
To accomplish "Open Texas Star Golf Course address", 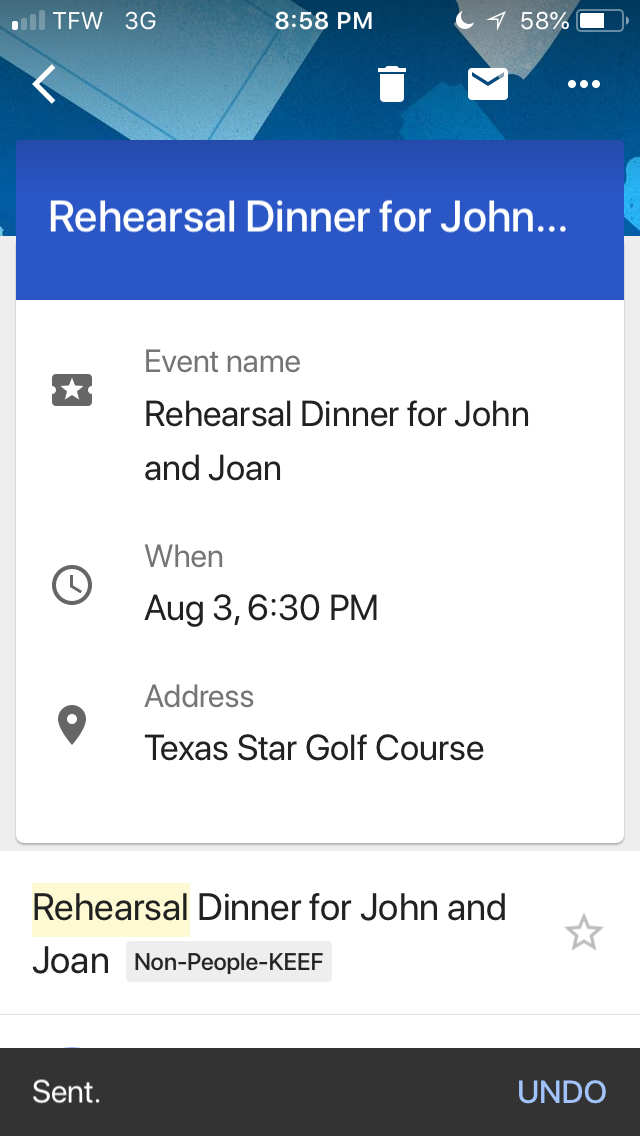I will click(x=314, y=748).
